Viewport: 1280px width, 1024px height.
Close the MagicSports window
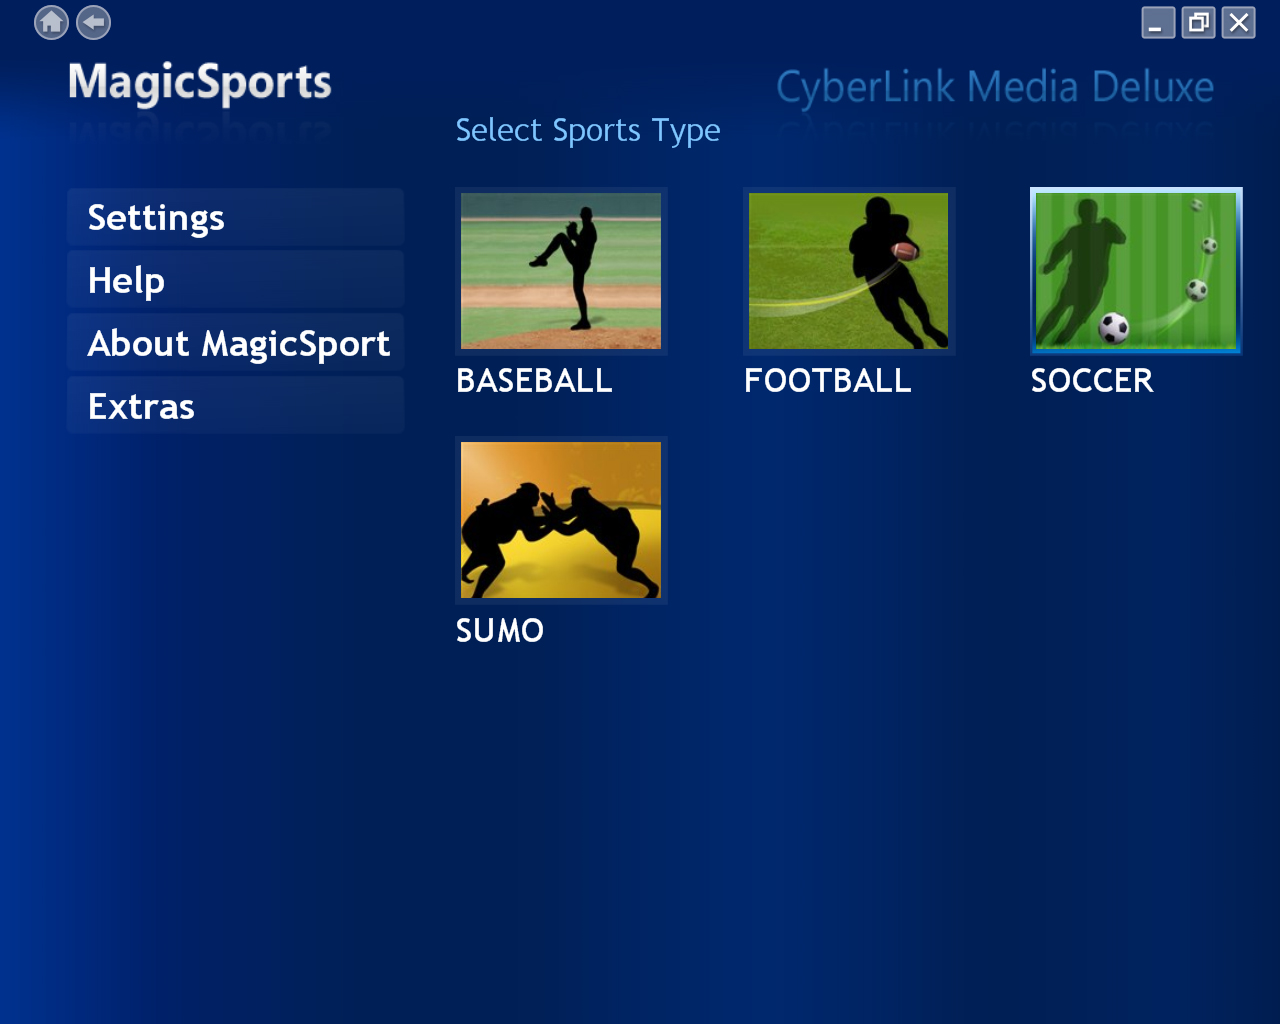point(1239,22)
